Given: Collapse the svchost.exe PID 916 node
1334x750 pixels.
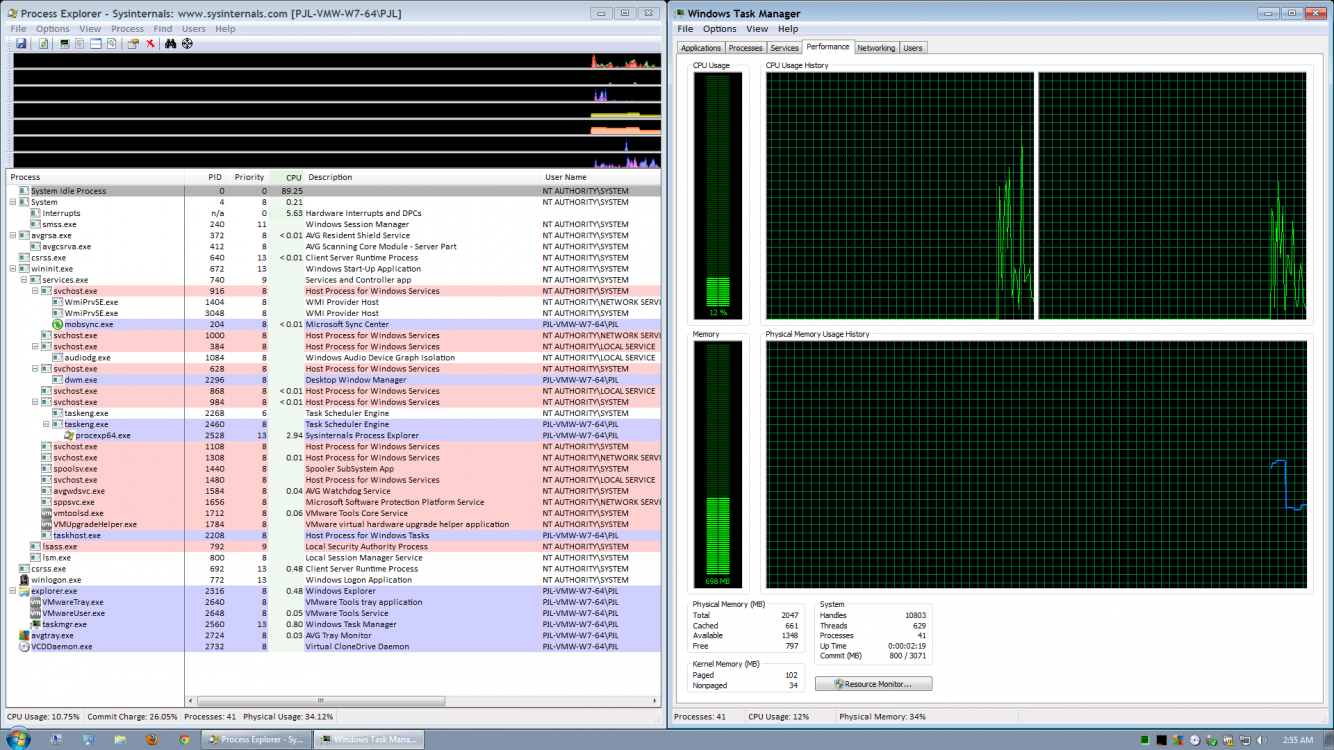Looking at the screenshot, I should [35, 291].
